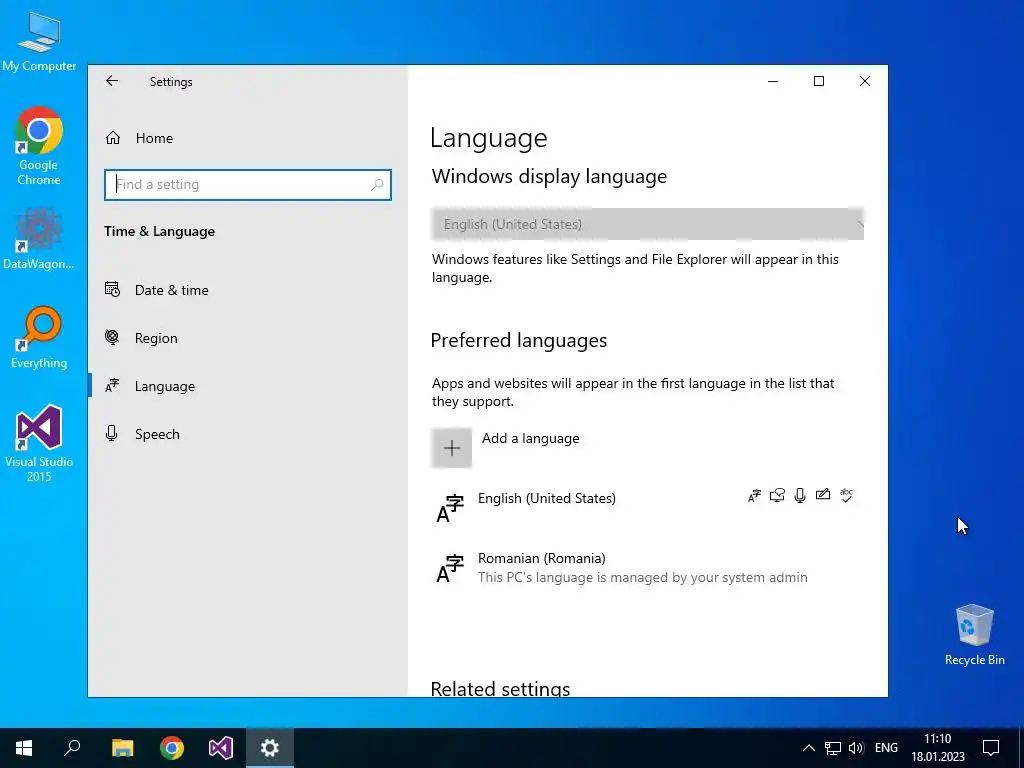Click the Speech microphone icon in sidebar
This screenshot has width=1024, height=768.
112,434
